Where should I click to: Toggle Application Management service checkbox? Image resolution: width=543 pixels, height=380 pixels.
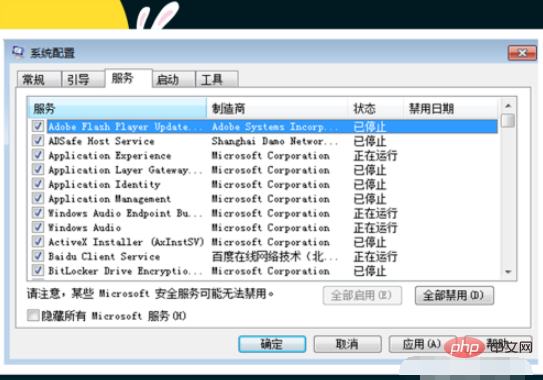click(38, 198)
